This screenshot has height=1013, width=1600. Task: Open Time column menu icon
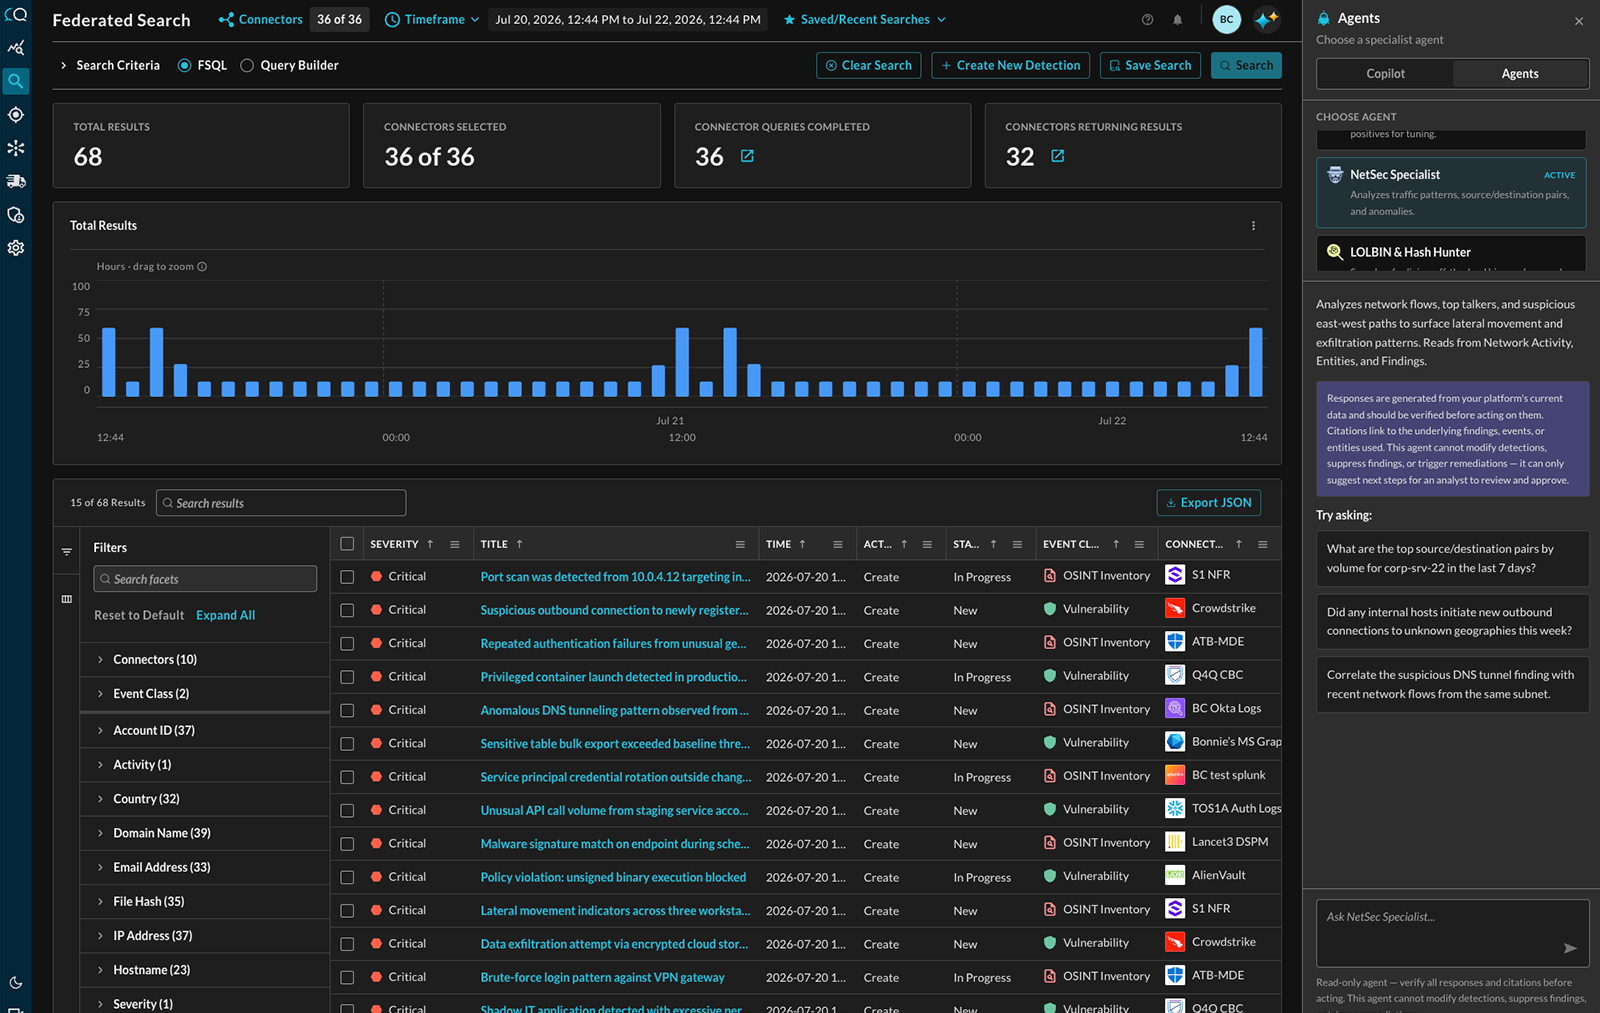(x=838, y=544)
